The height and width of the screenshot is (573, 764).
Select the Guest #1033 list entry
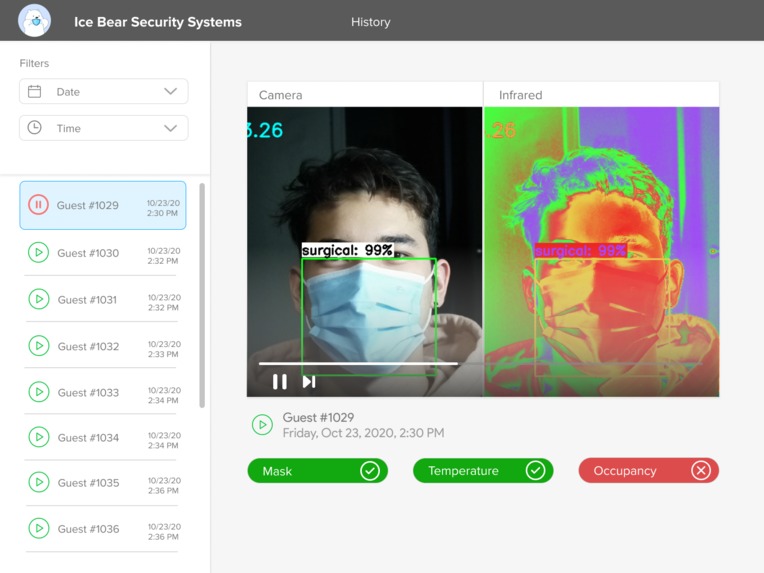click(x=101, y=392)
